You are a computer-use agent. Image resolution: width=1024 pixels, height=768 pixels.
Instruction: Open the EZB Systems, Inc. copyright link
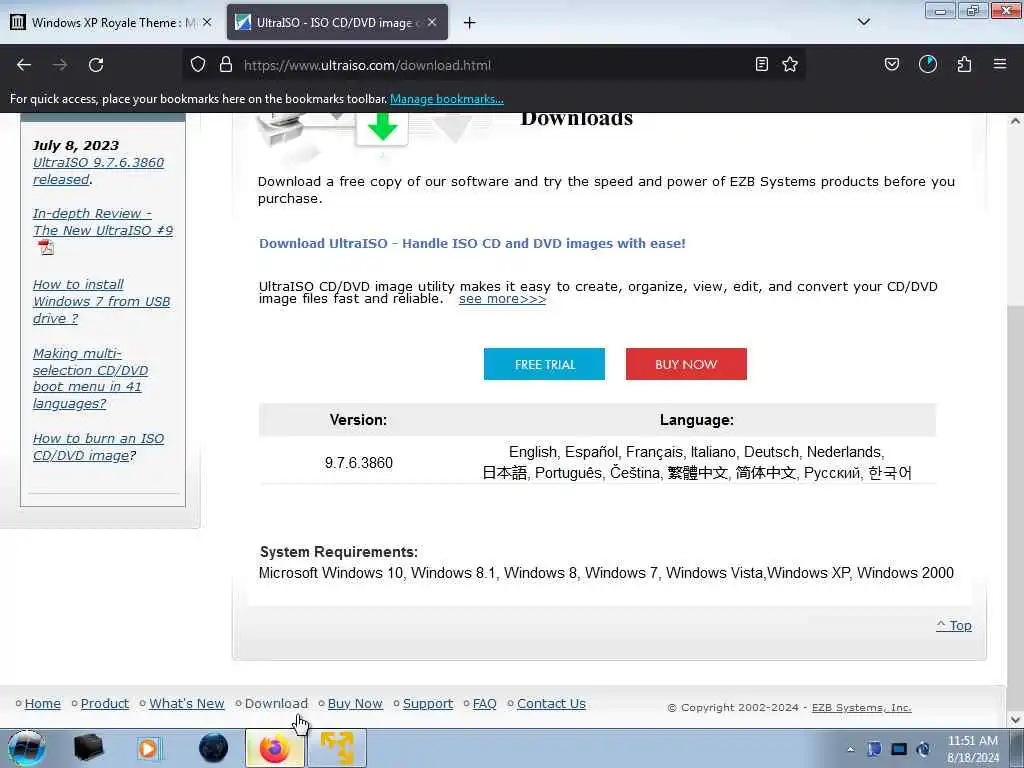point(861,707)
